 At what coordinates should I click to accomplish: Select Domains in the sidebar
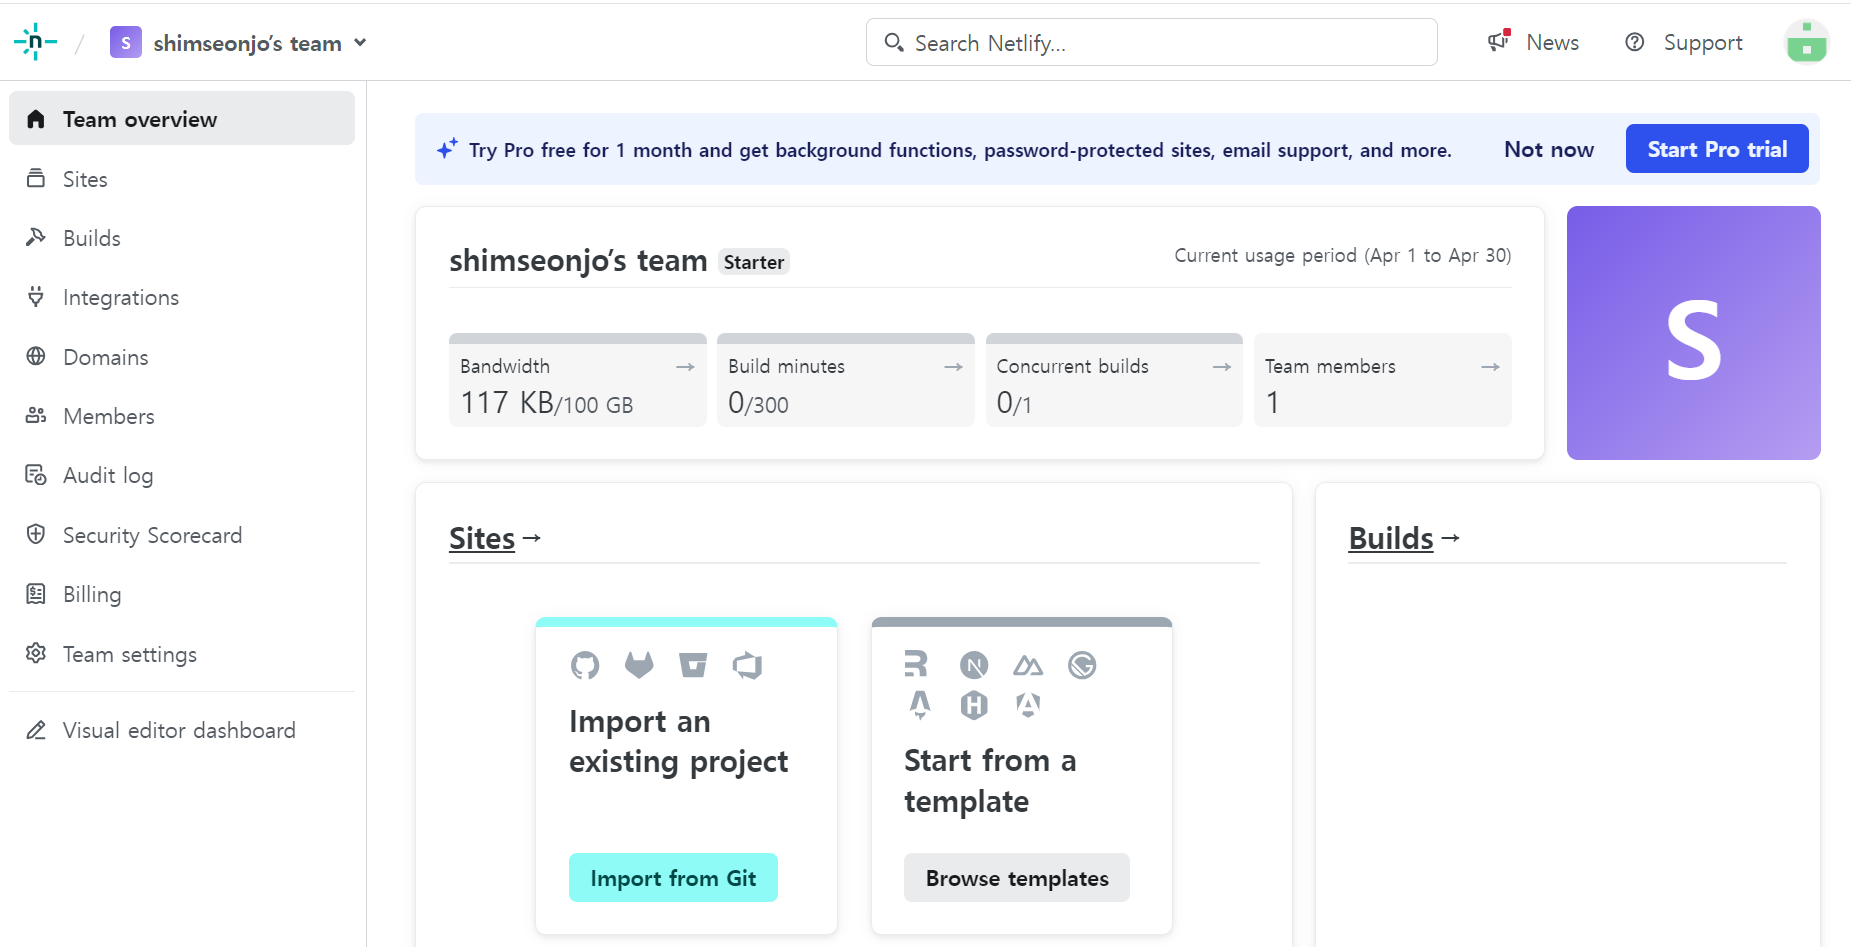tap(105, 357)
